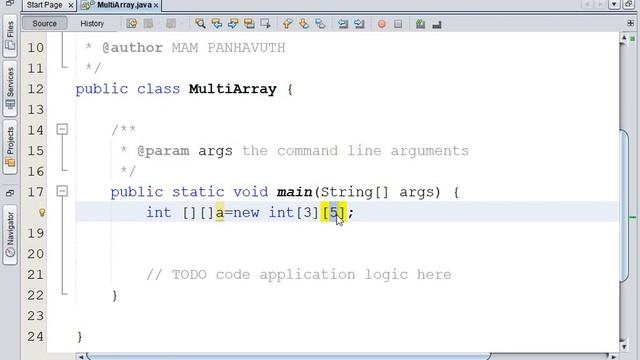
Task: Shift line right icon
Action: [x=359, y=24]
